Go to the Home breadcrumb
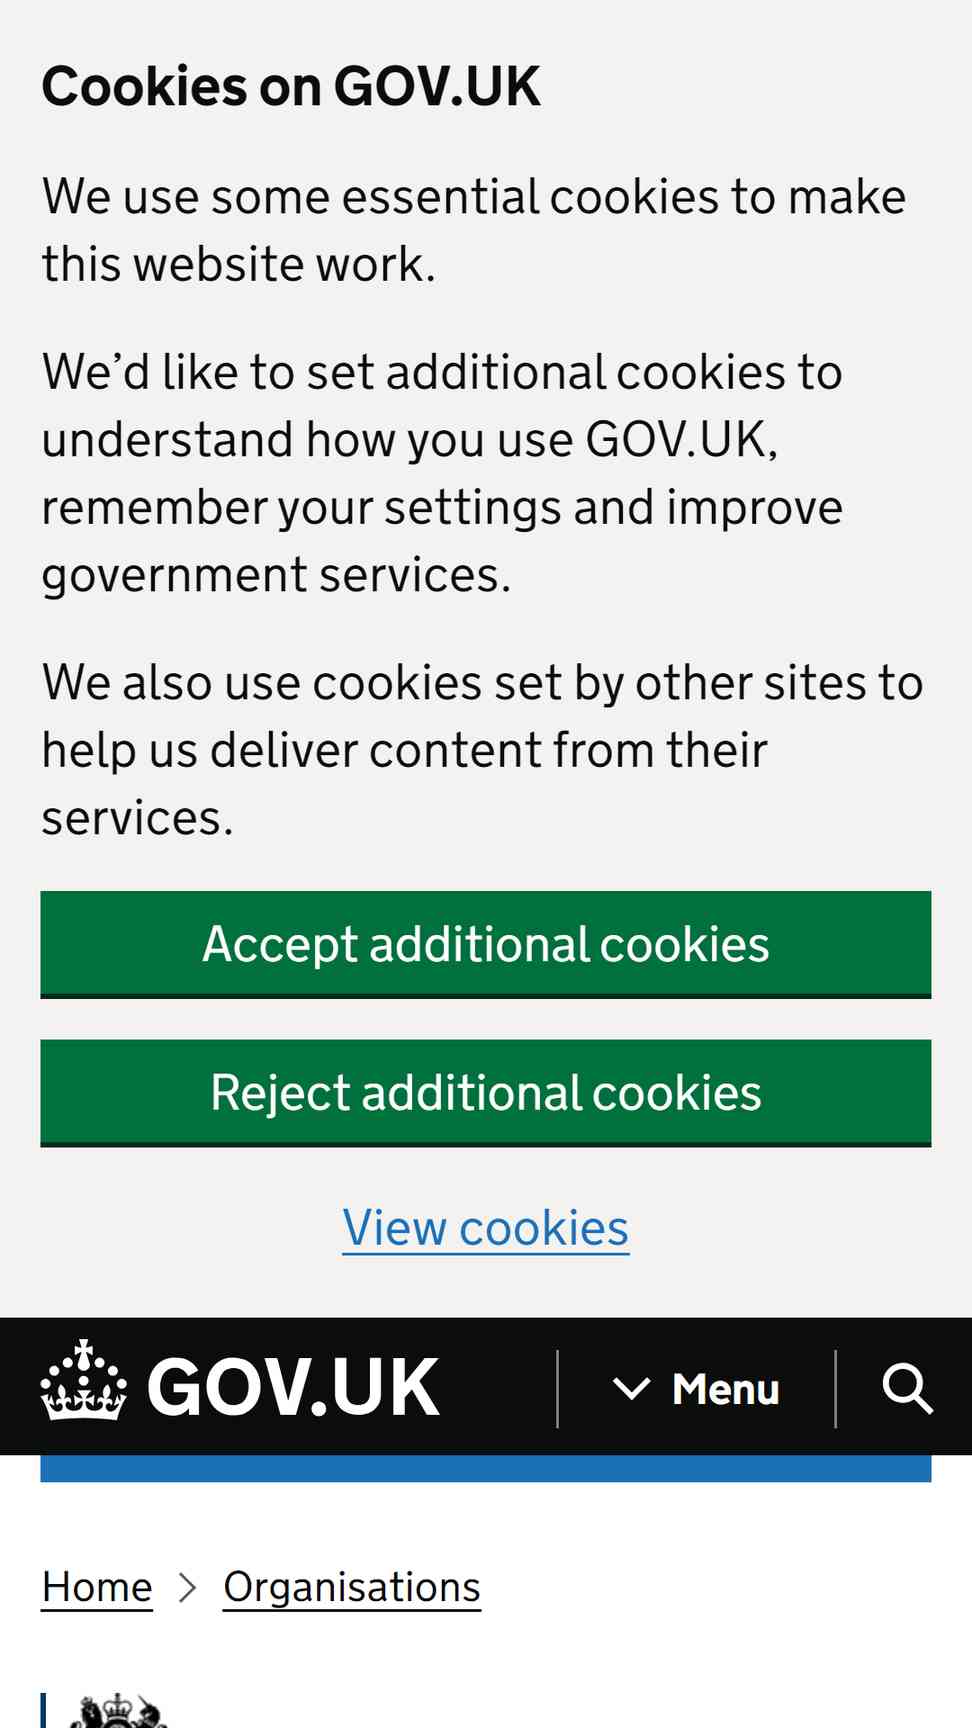 tap(97, 1587)
